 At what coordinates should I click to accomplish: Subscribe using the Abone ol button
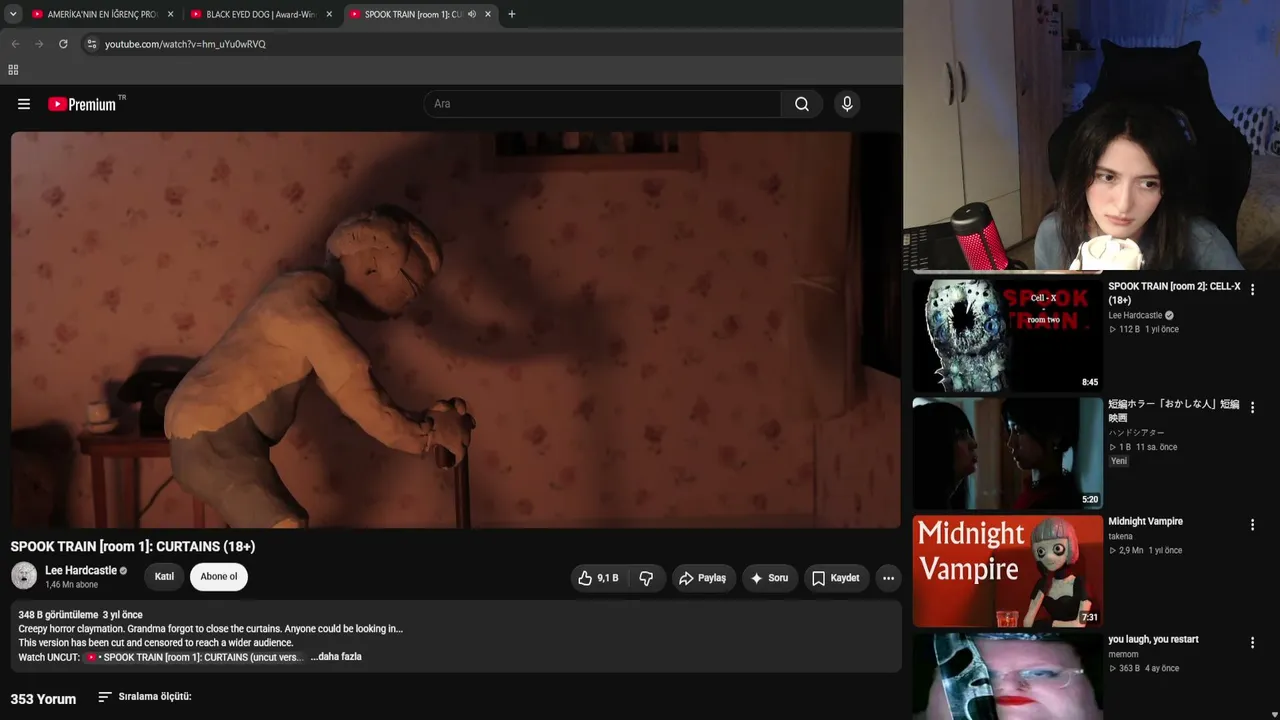[219, 577]
